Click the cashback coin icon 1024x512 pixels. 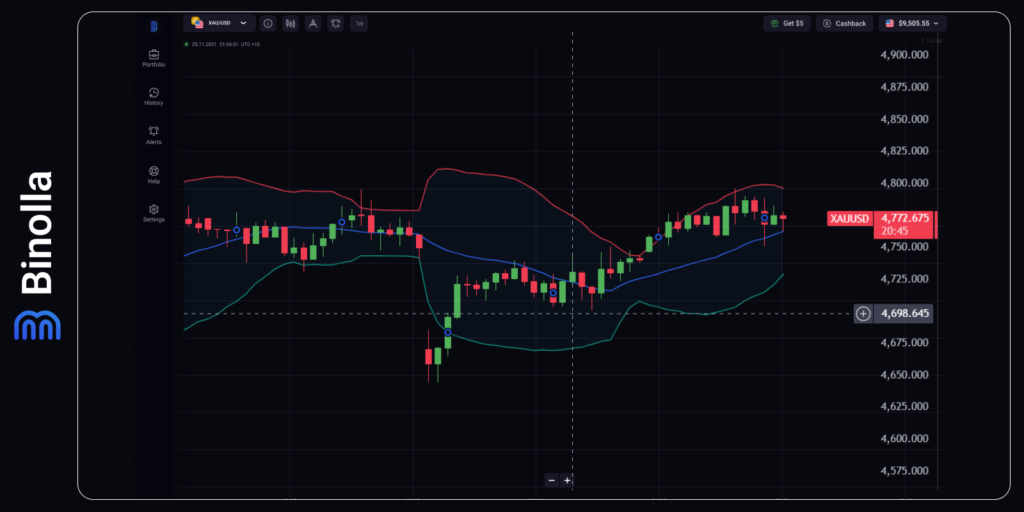coord(827,24)
